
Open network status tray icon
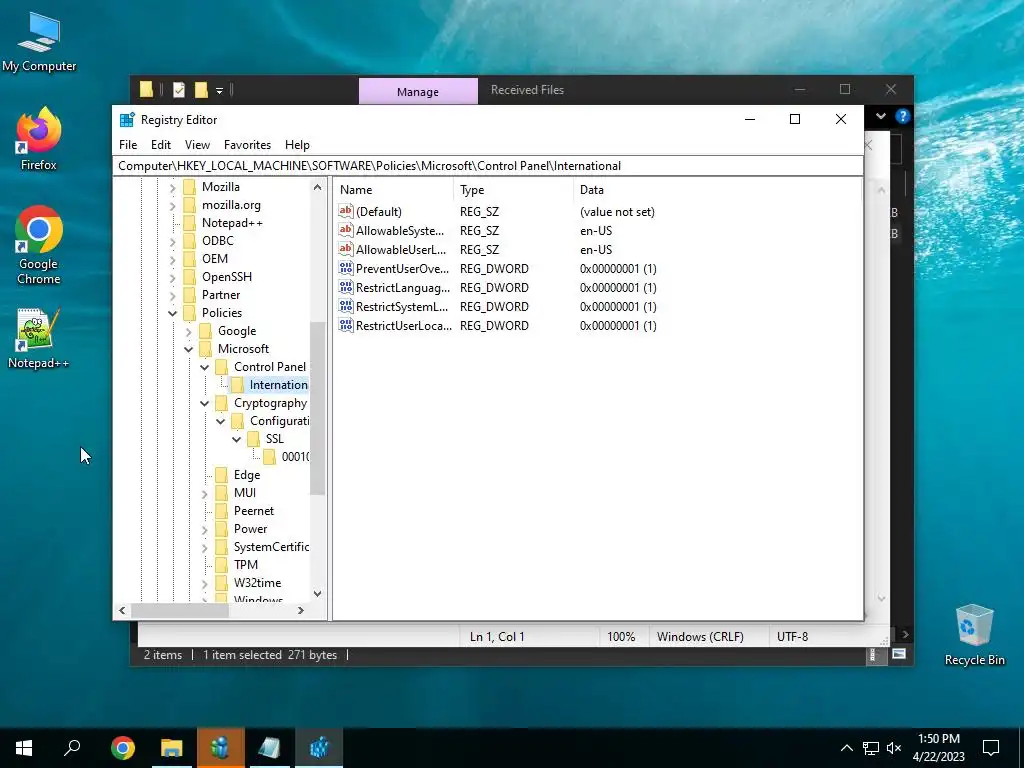coord(871,748)
